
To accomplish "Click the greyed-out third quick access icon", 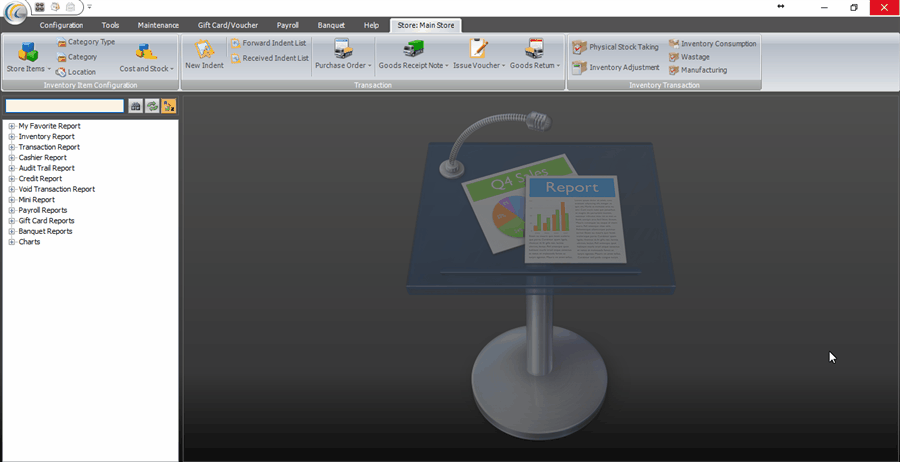I will point(70,7).
